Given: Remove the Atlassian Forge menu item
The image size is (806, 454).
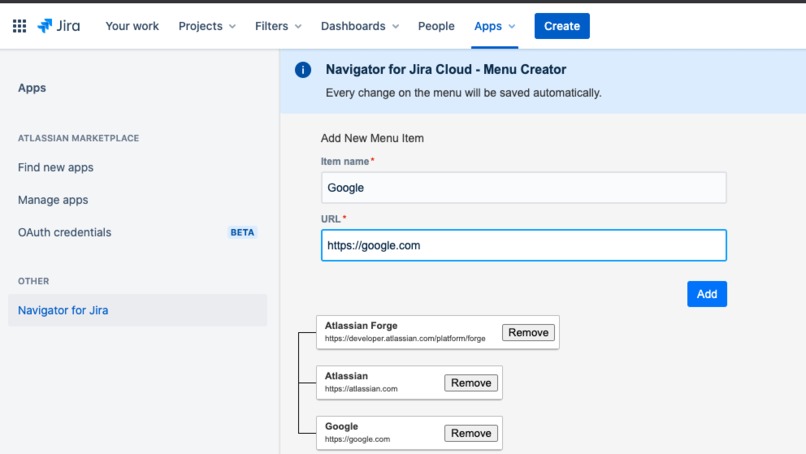Looking at the screenshot, I should pos(528,332).
